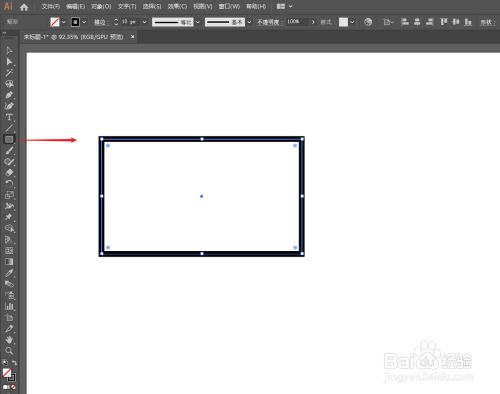This screenshot has width=500, height=394.
Task: Select the Paintbrush tool
Action: (x=9, y=151)
